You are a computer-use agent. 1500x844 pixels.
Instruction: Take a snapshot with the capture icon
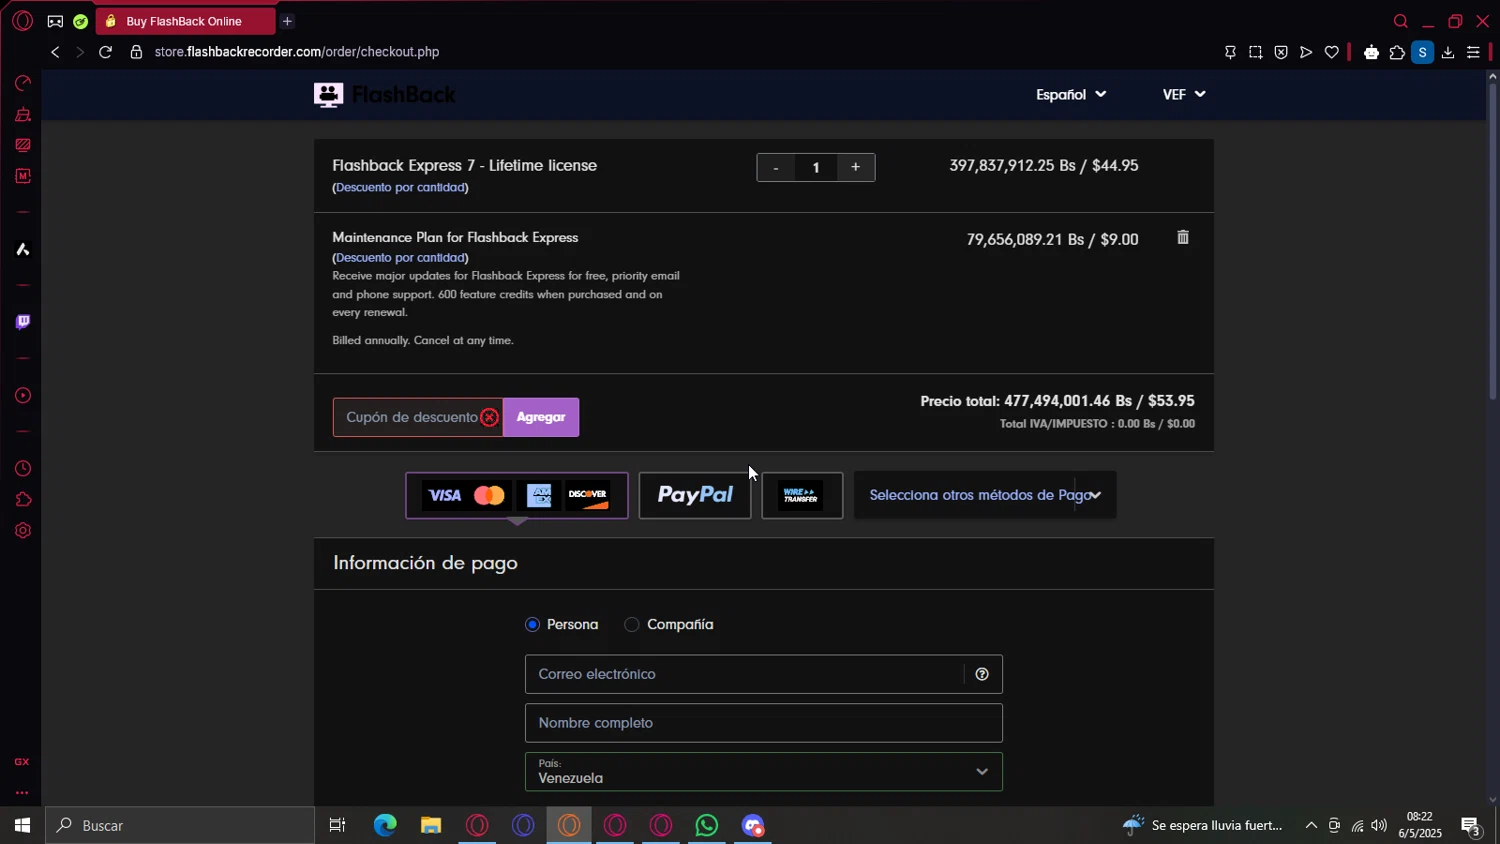click(1255, 52)
